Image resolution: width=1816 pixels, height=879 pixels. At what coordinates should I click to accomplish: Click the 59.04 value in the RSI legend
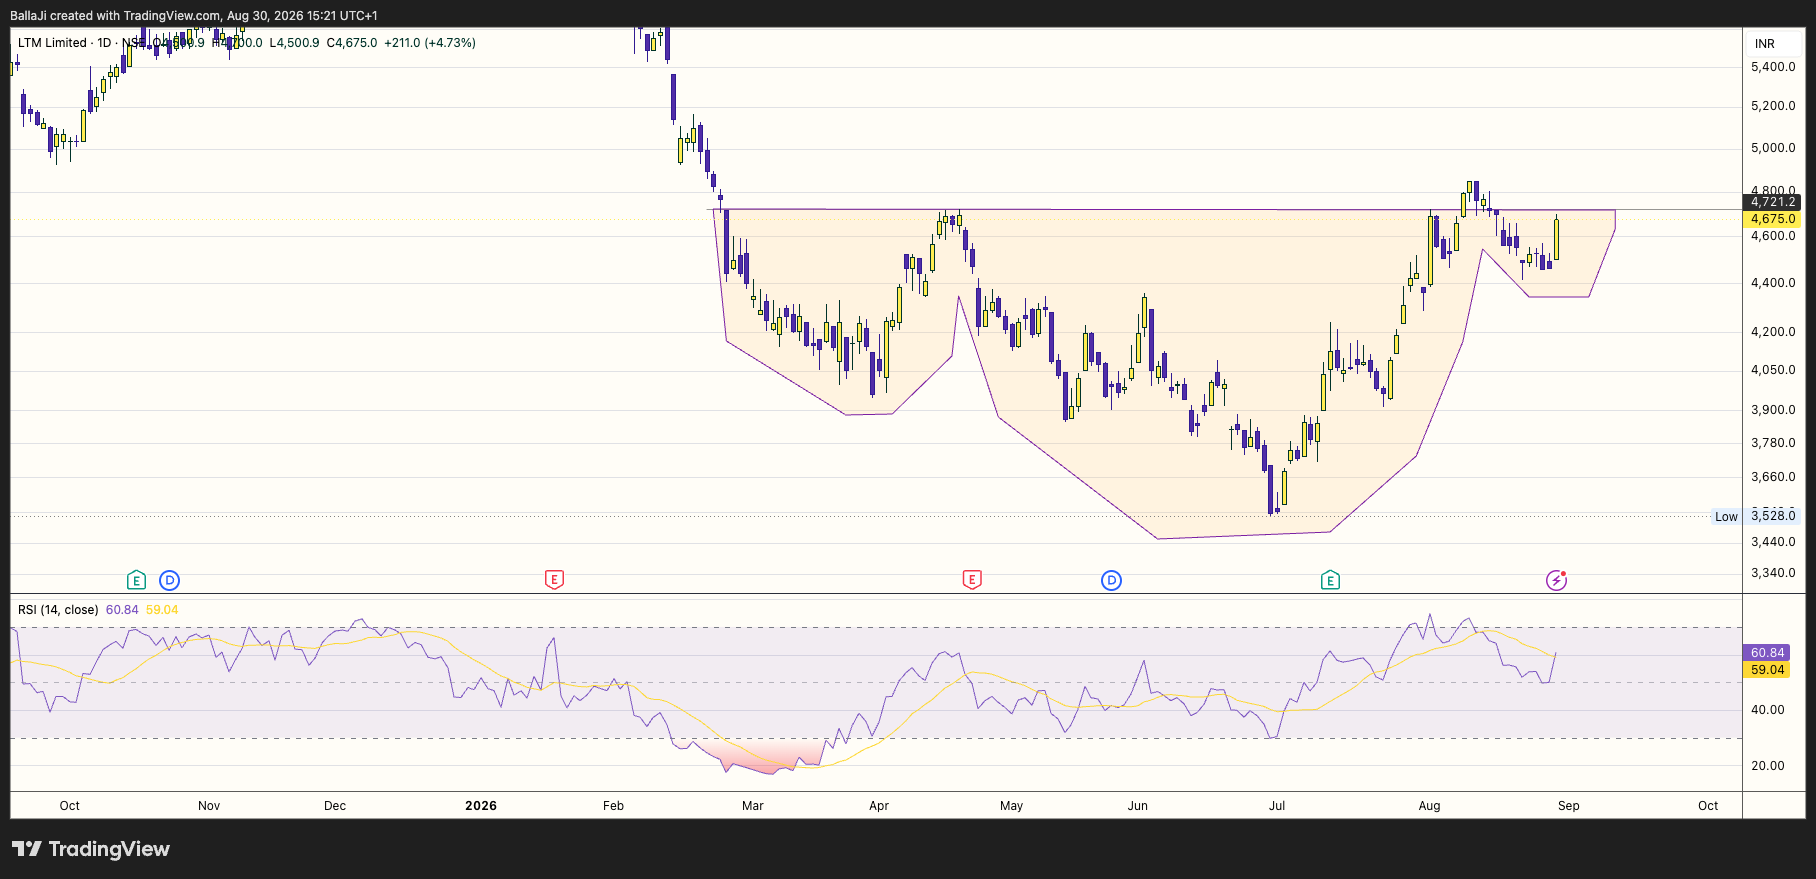[x=162, y=610]
